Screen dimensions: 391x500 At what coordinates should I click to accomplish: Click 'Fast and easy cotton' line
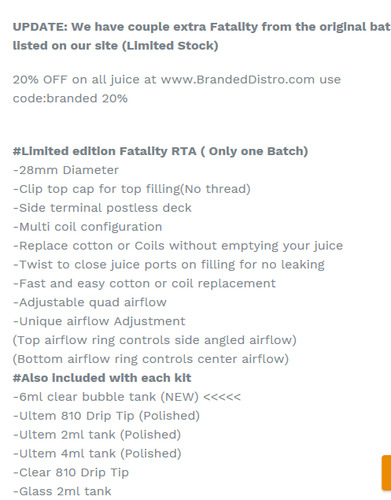pos(144,284)
